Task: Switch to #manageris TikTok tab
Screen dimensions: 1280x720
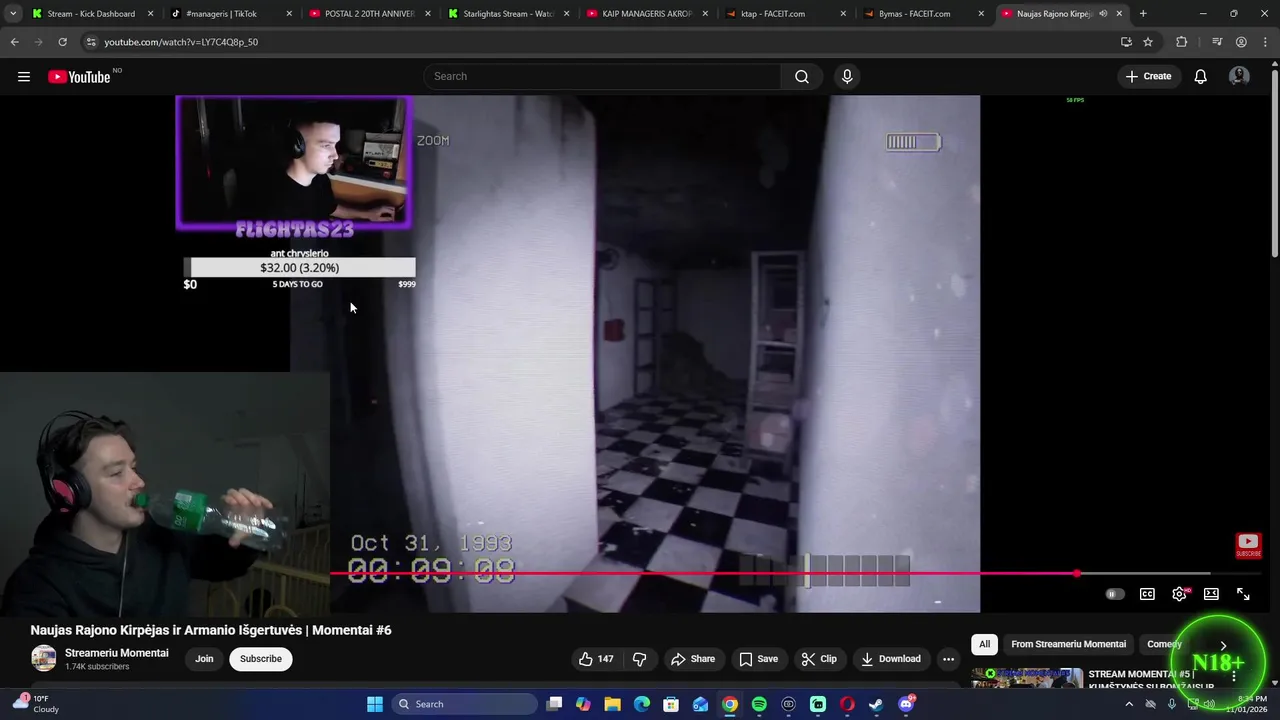Action: click(230, 14)
